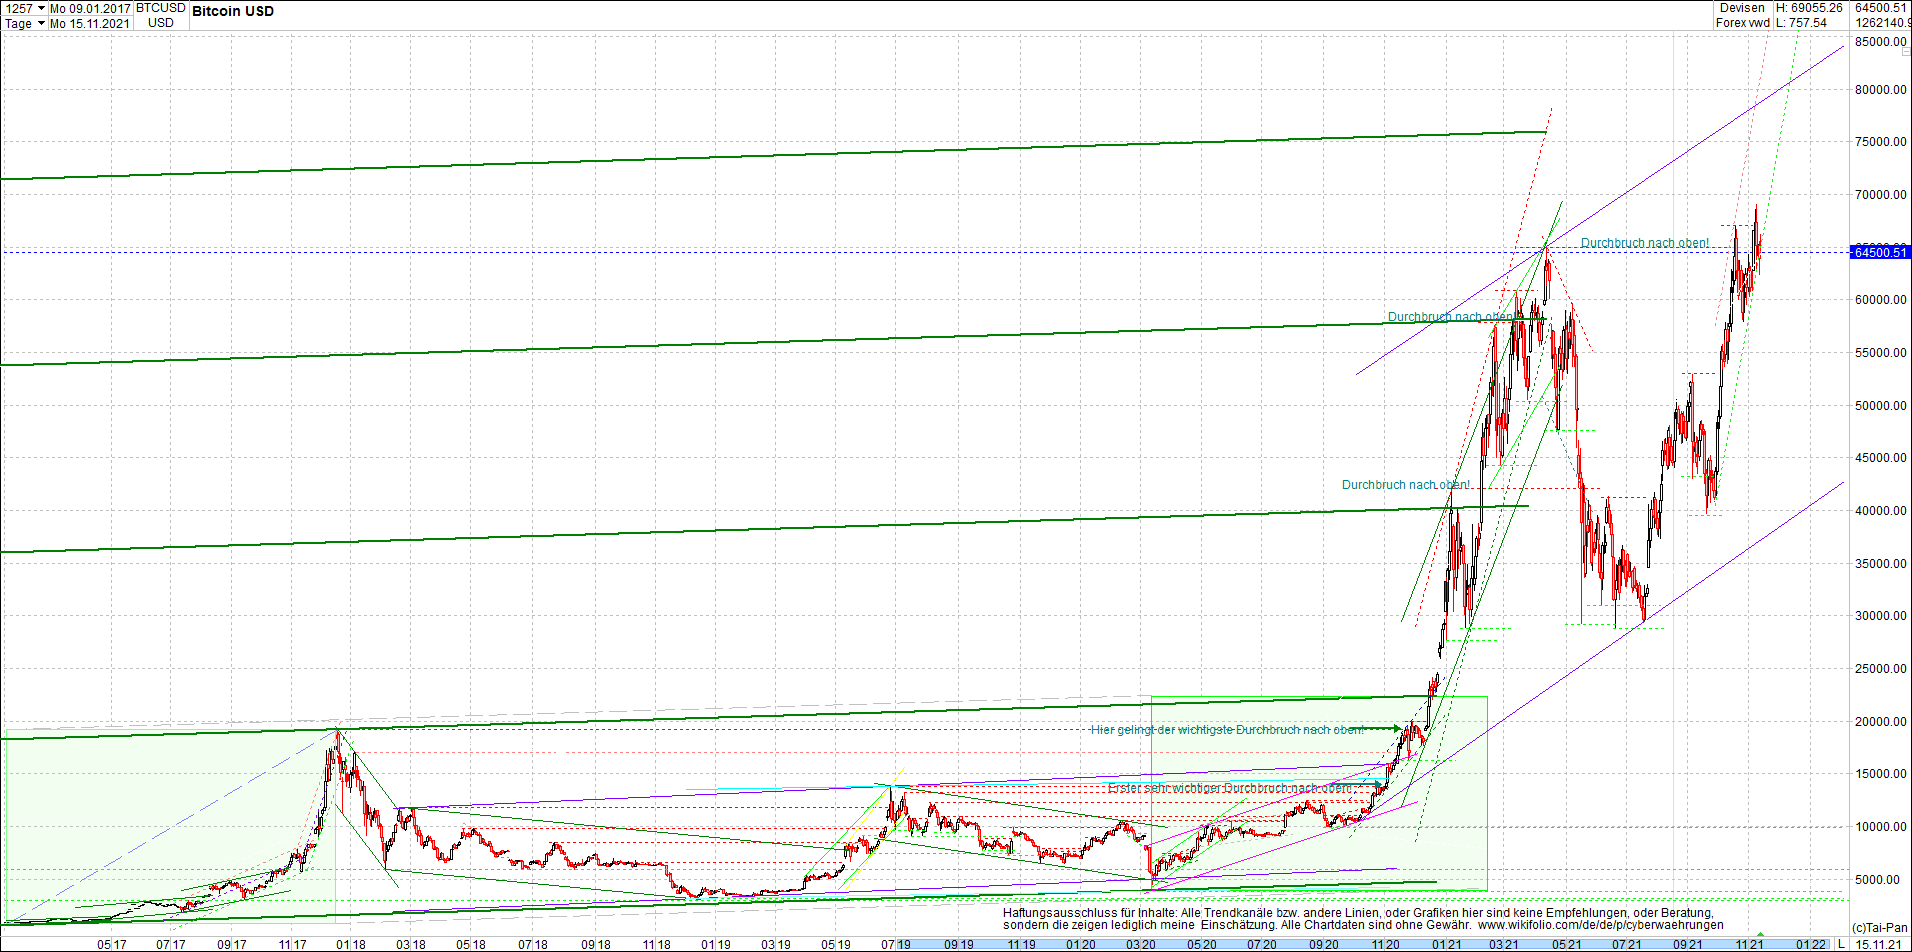Click the 50000.00 price axis label

1880,405
